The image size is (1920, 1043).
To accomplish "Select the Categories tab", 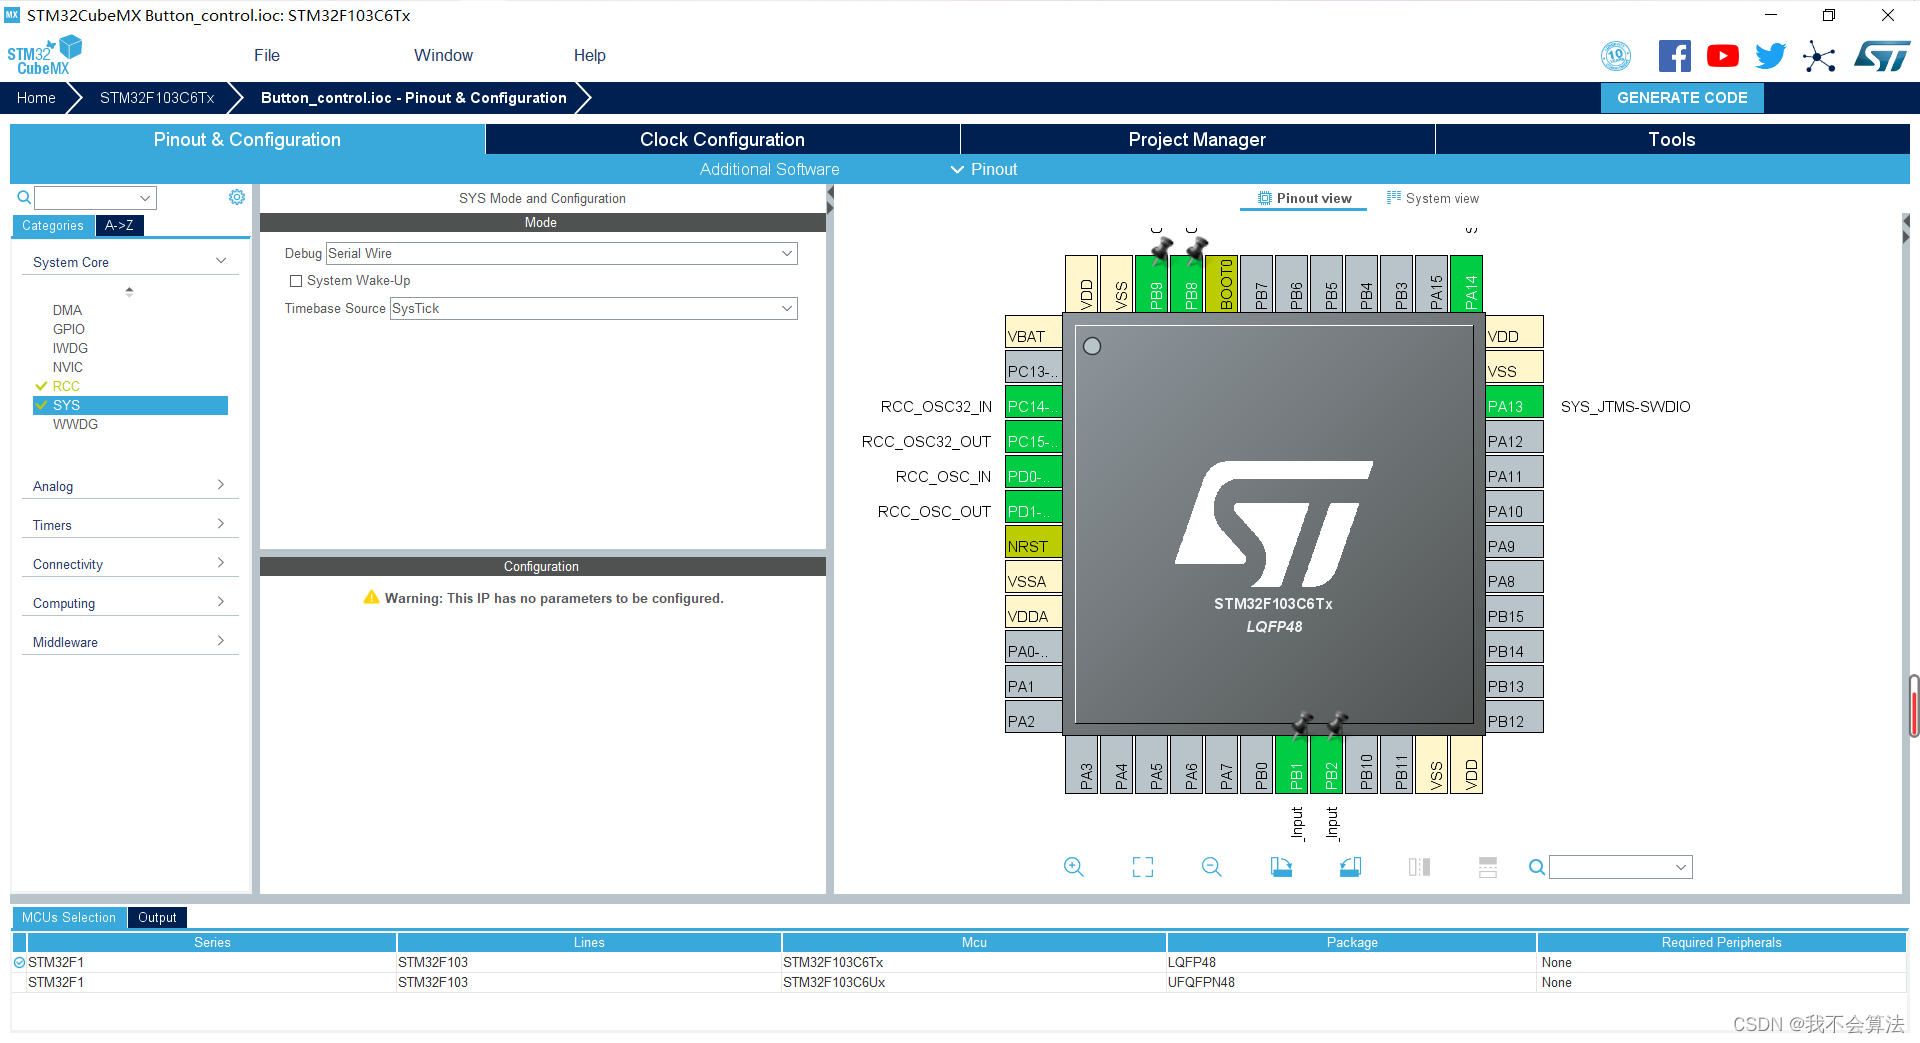I will click(53, 226).
